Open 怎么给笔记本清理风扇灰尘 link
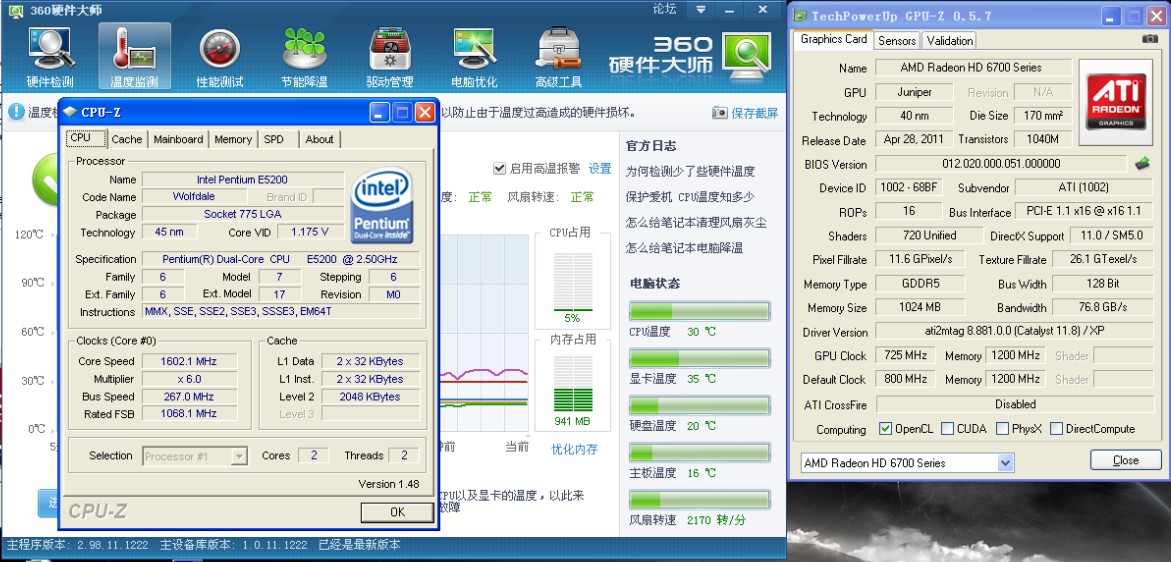 tap(696, 222)
